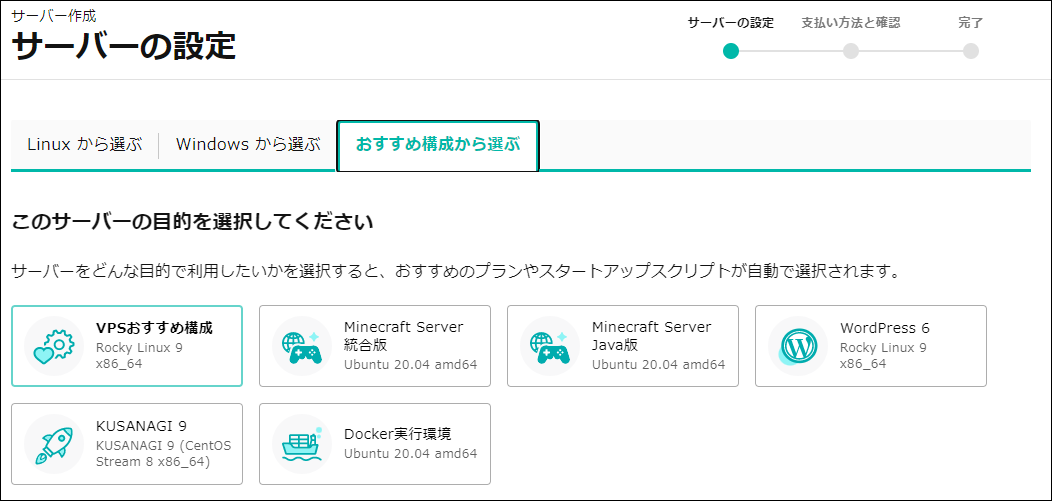Click the 支払い方法と確認 step circle
This screenshot has width=1052, height=501.
851,51
